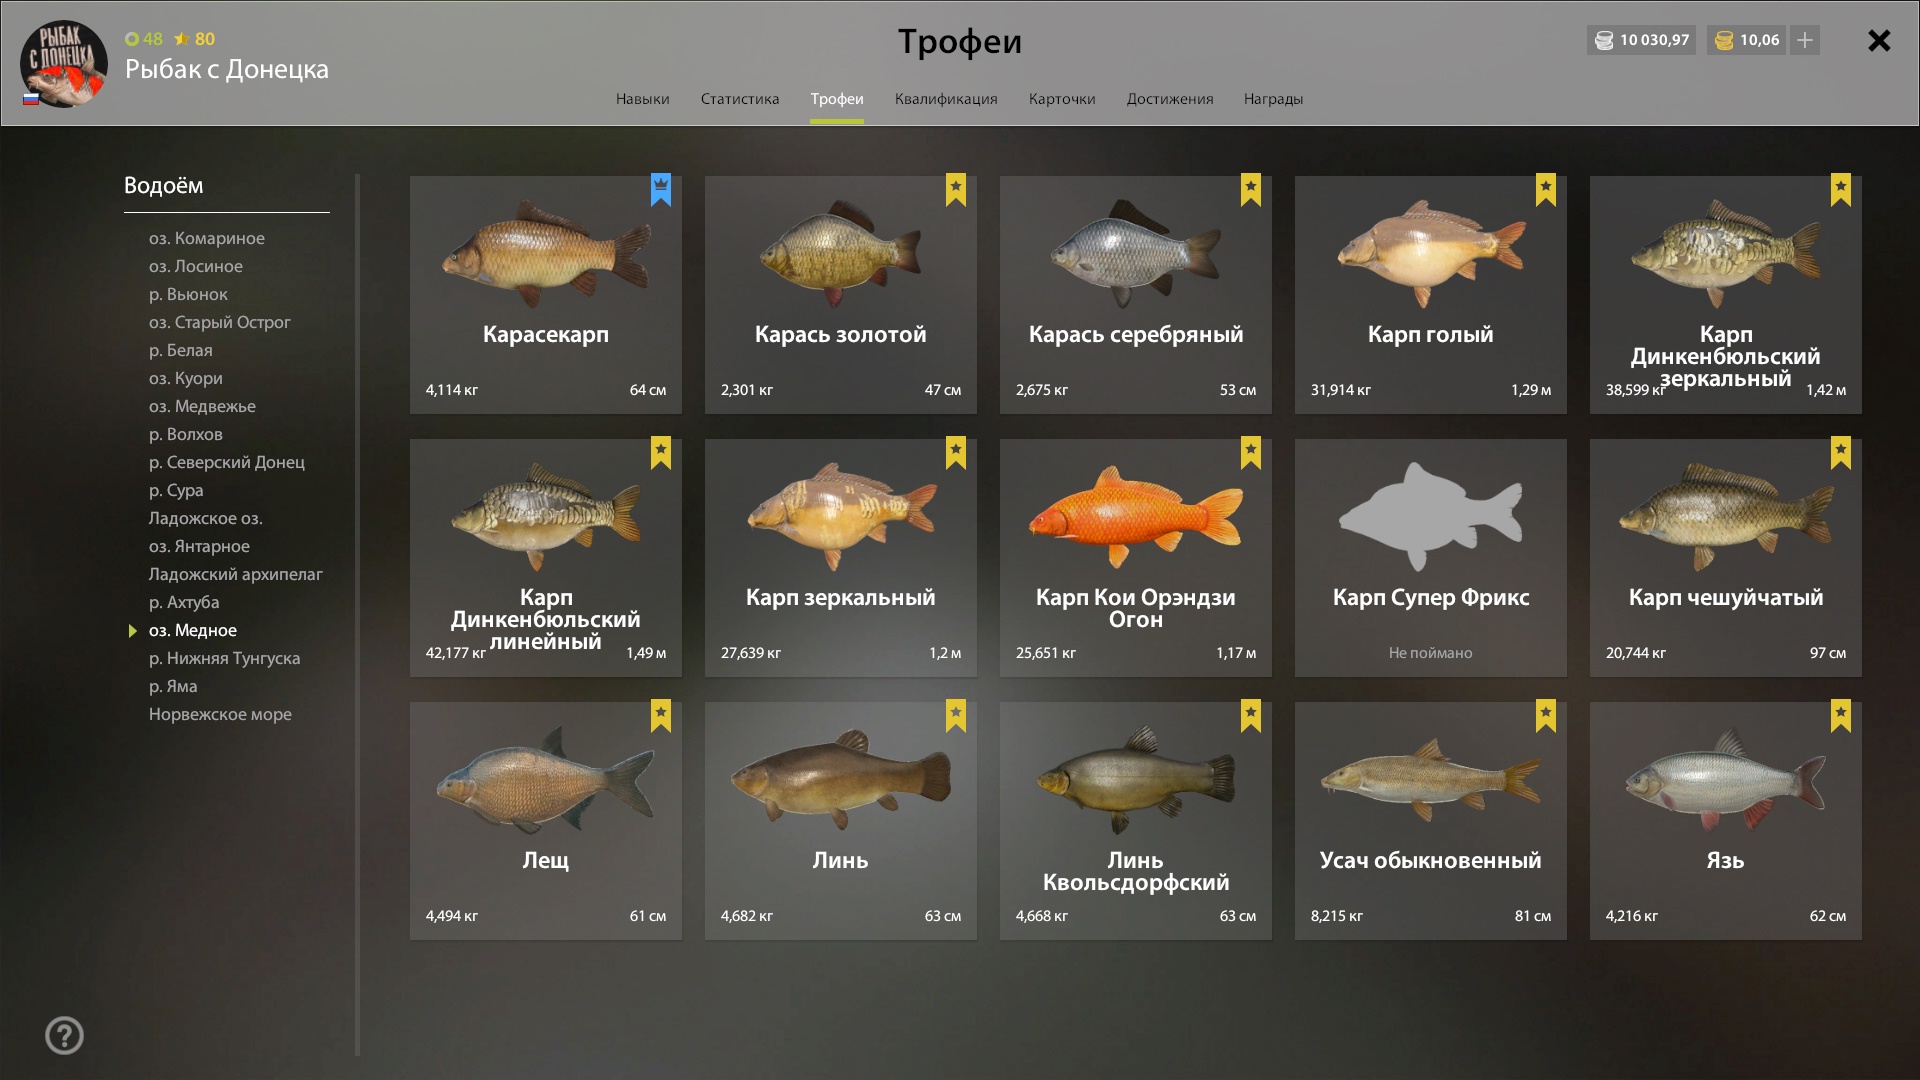The width and height of the screenshot is (1920, 1080).
Task: Choose Ладожский архипелаг waterbody
Action: click(x=236, y=574)
